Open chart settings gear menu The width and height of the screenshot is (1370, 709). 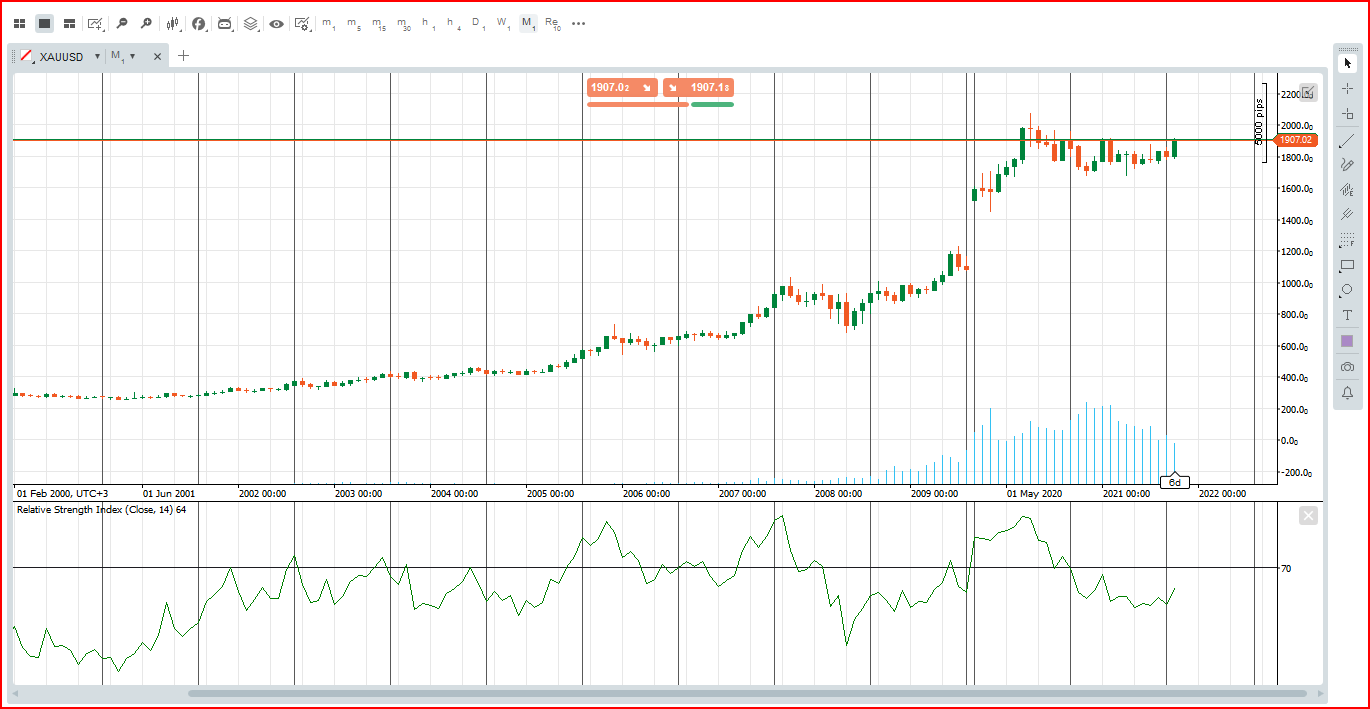click(x=302, y=23)
